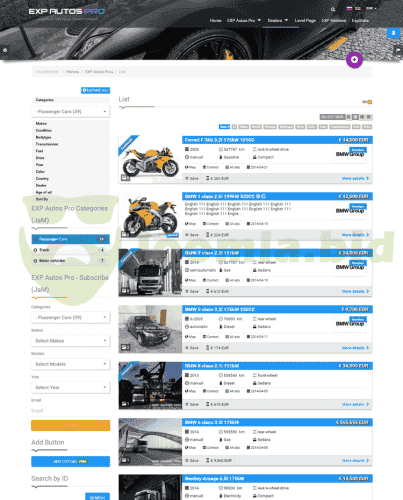
Task: Expand the Dealers menu arrow
Action: pos(286,20)
